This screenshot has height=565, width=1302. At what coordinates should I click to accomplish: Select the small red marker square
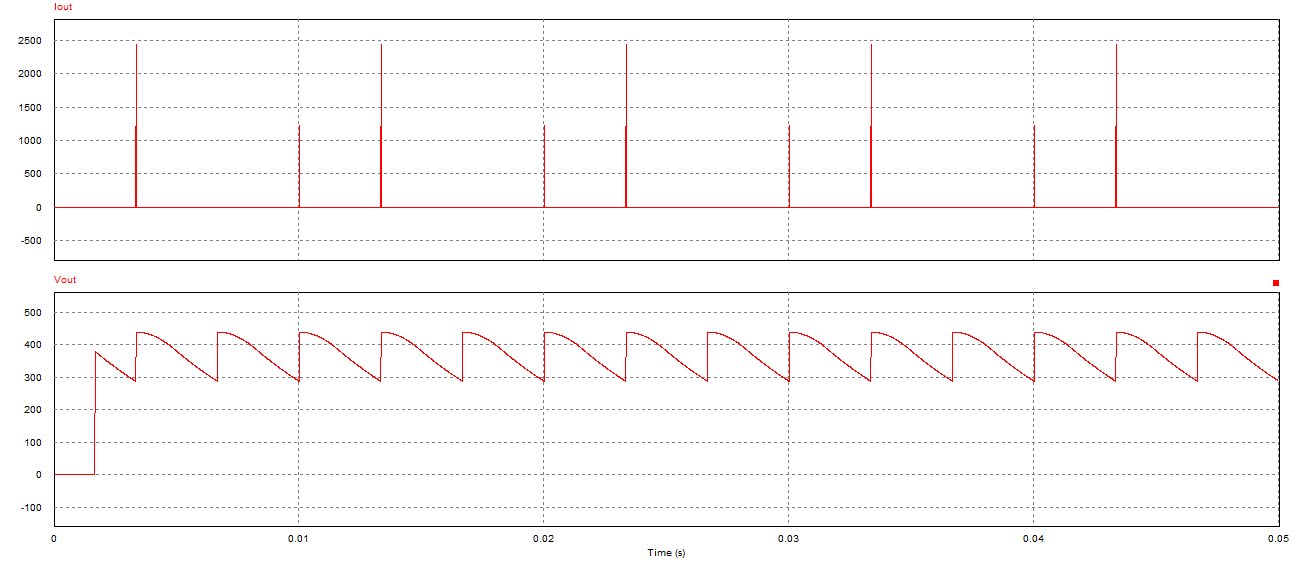(1276, 283)
